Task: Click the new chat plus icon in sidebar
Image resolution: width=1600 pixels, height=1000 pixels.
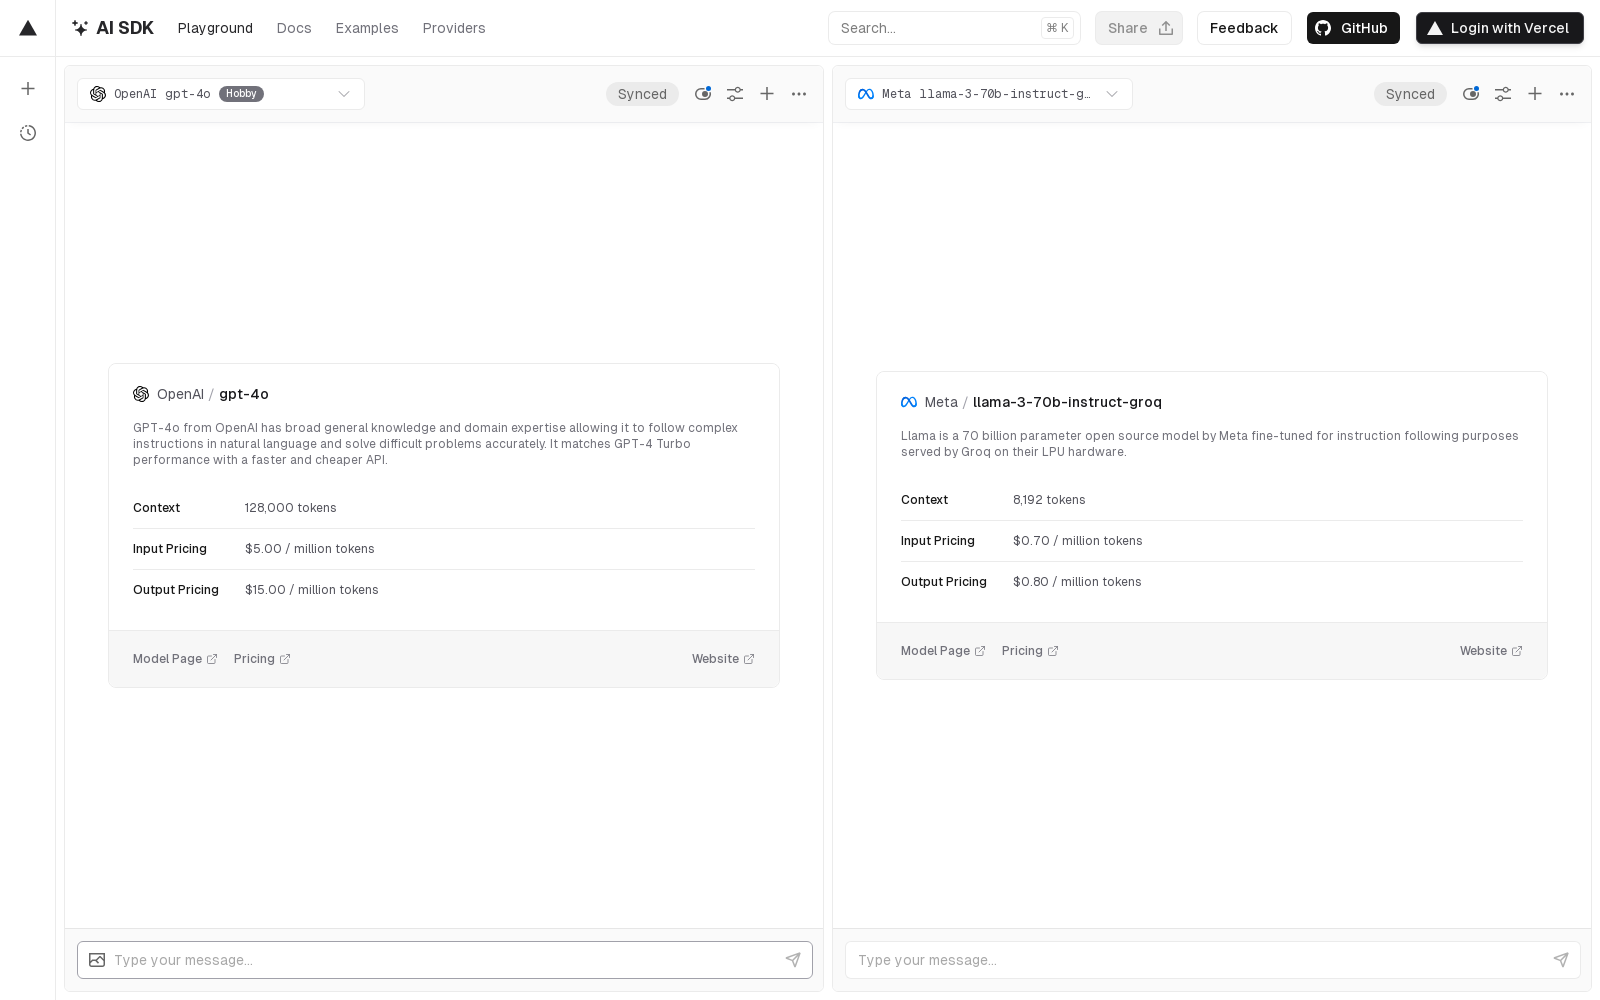Action: 28,88
